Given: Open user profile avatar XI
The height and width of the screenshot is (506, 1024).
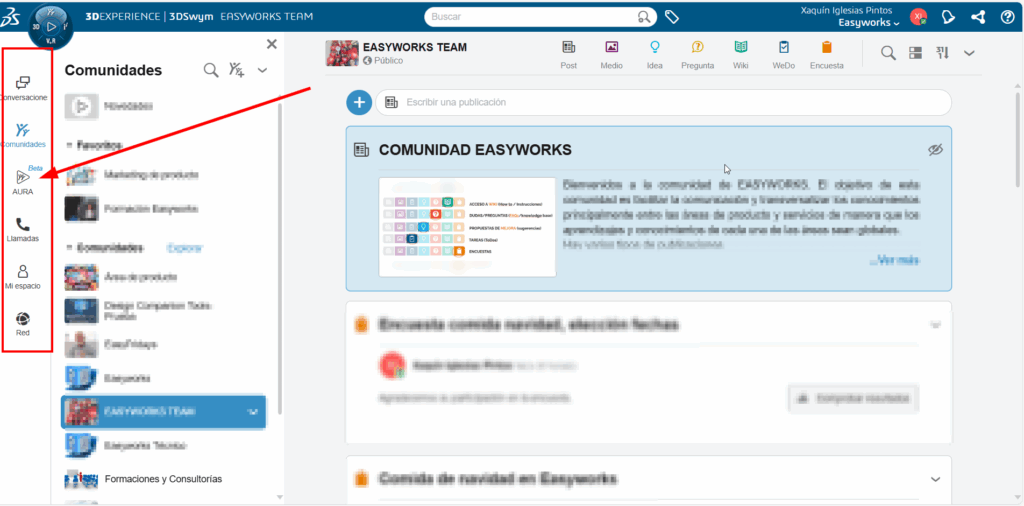Looking at the screenshot, I should [919, 17].
